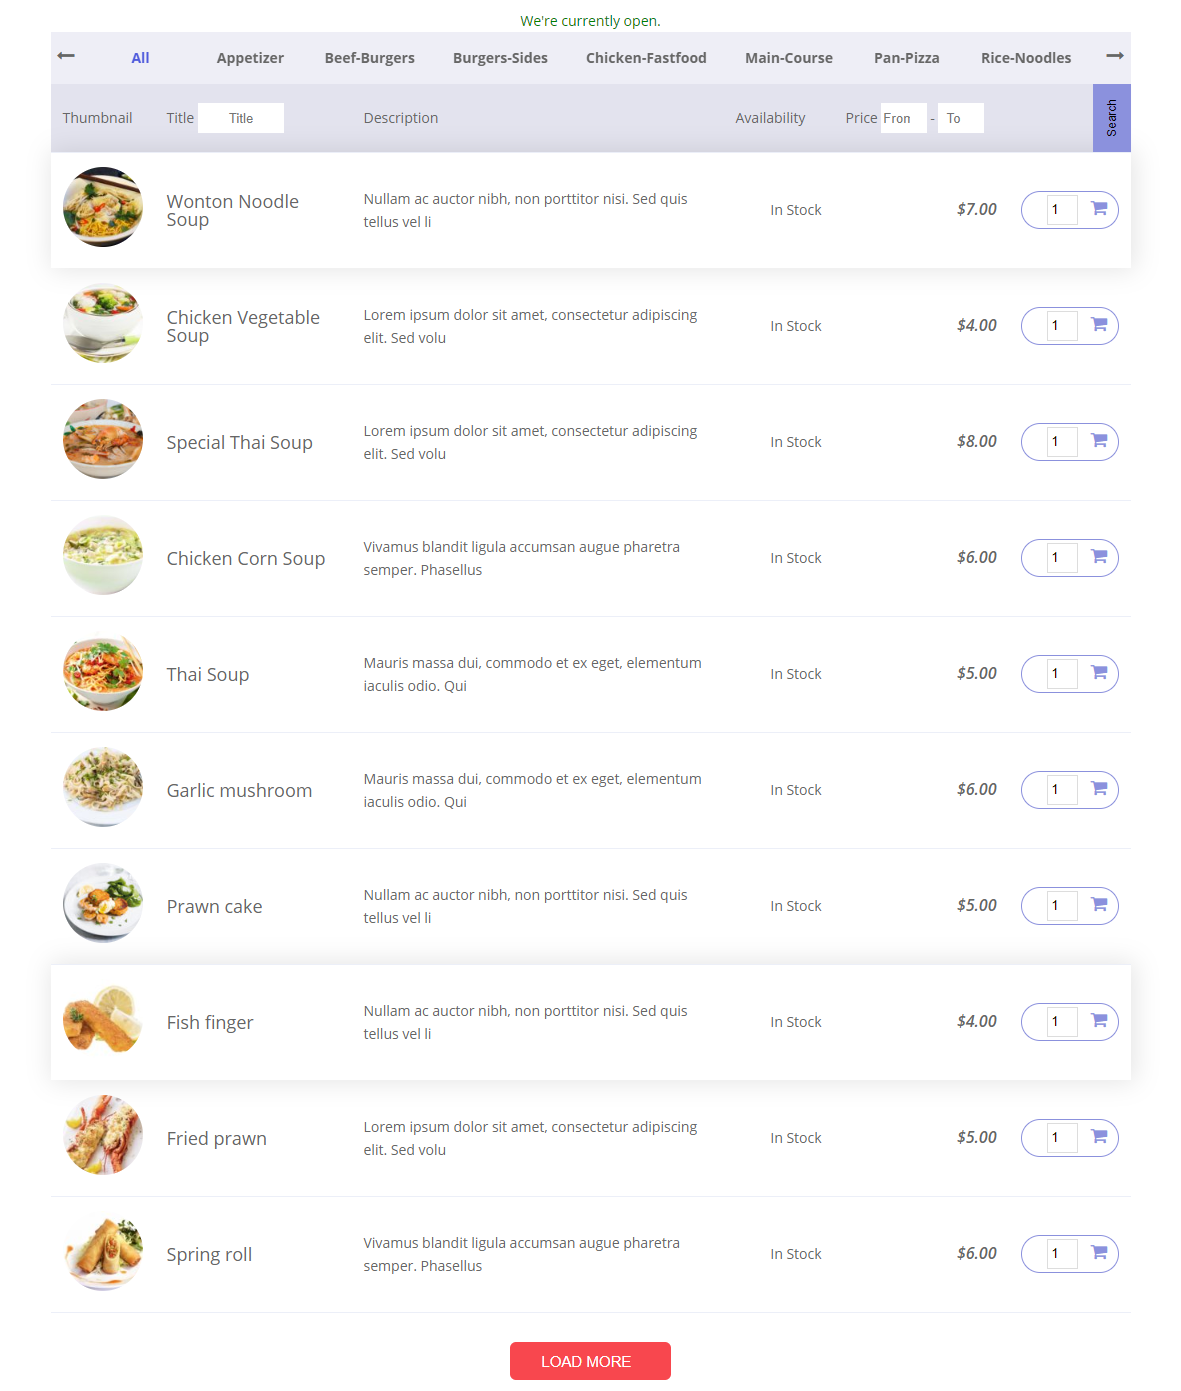The height and width of the screenshot is (1391, 1181).
Task: Click the Price From input field
Action: click(x=903, y=118)
